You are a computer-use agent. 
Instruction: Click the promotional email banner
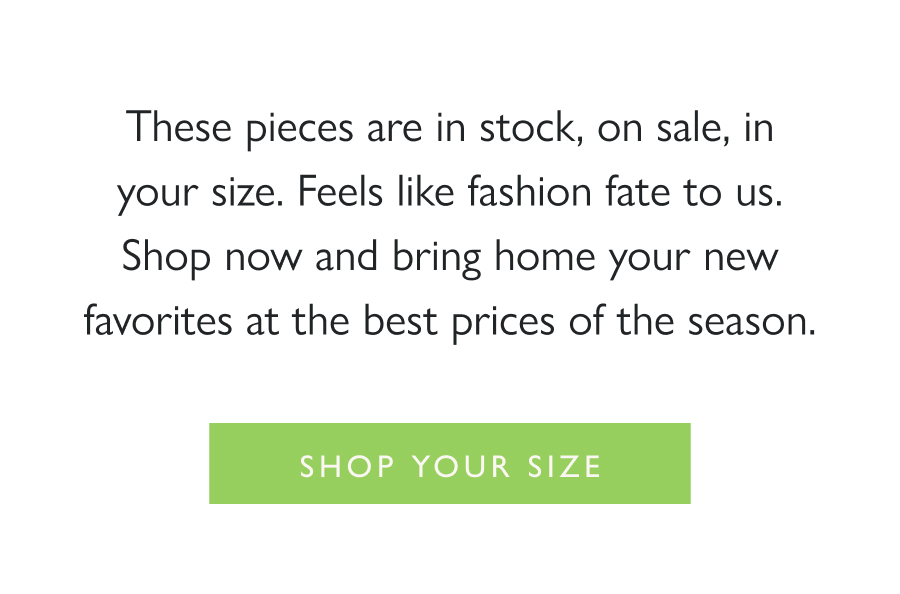[450, 297]
